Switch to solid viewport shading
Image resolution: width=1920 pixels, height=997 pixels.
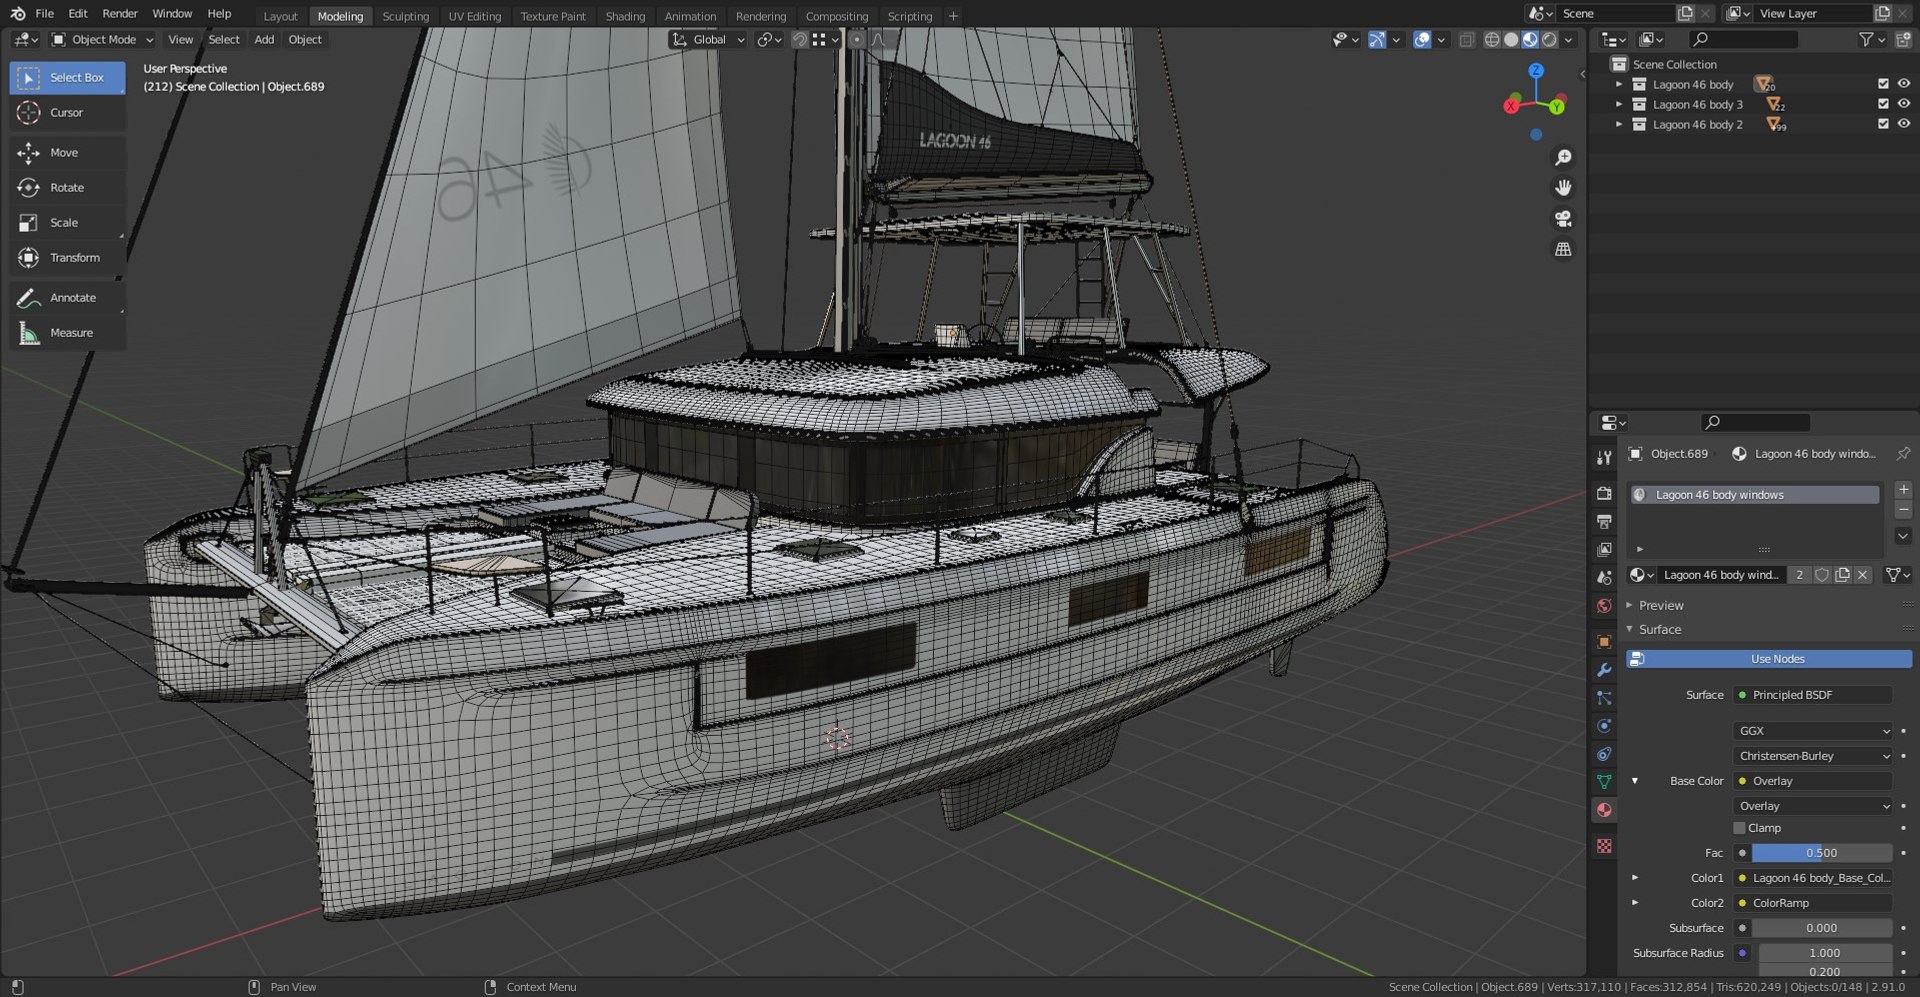click(x=1511, y=40)
